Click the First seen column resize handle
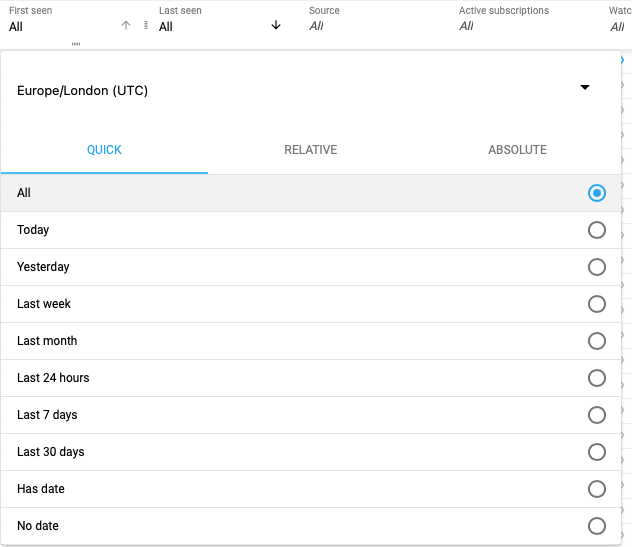This screenshot has width=632, height=547. (146, 26)
